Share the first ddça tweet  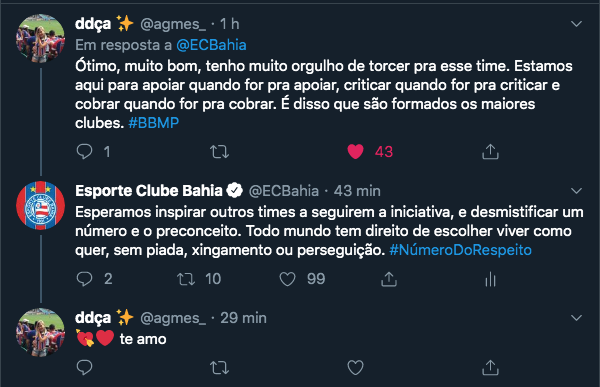[490, 152]
